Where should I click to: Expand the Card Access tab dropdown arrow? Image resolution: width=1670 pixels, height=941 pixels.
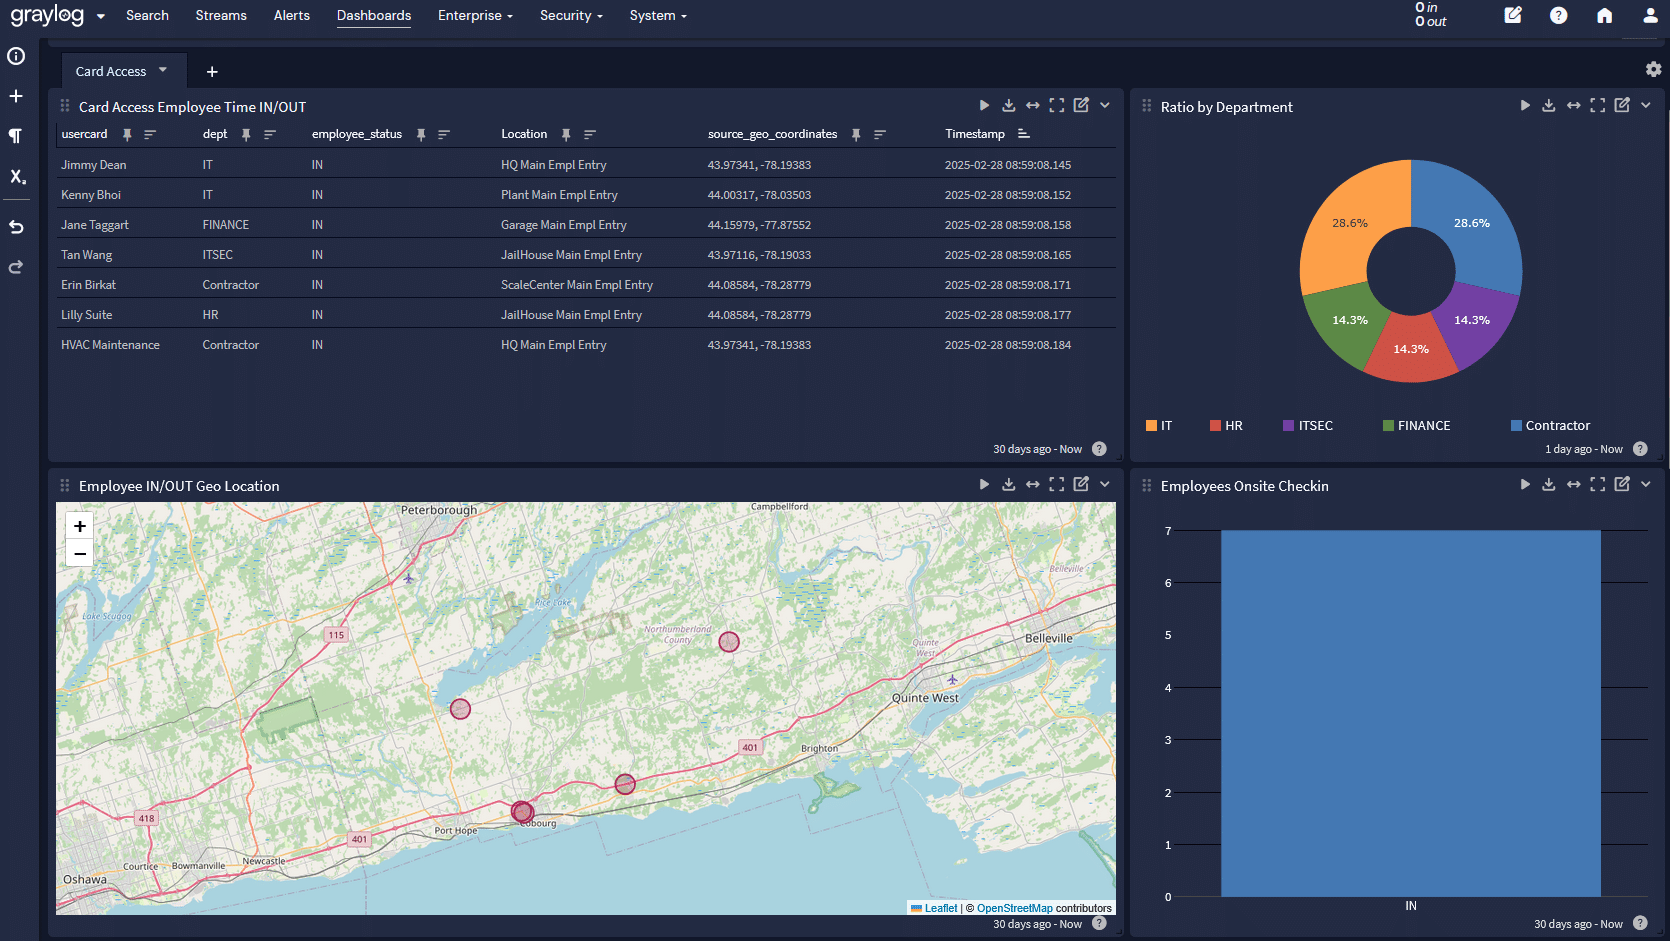(162, 71)
